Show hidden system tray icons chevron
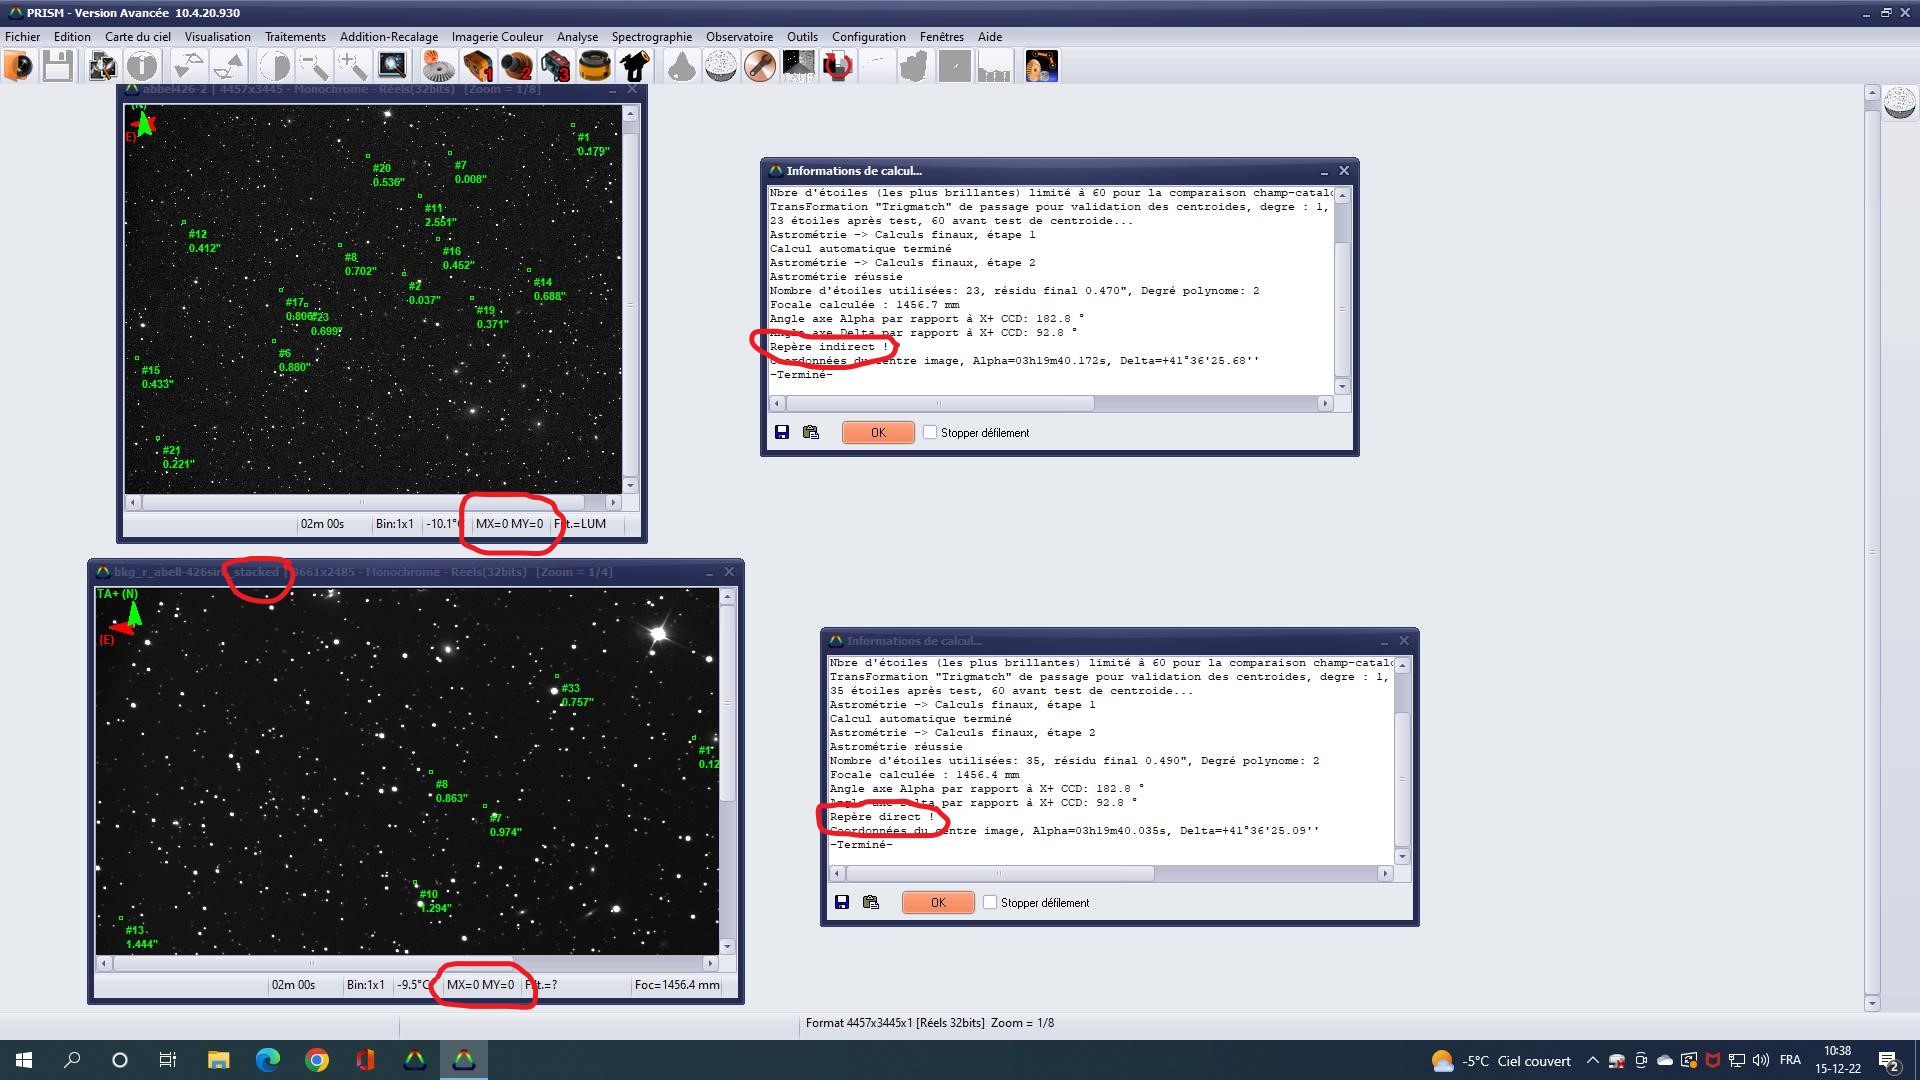The width and height of the screenshot is (1920, 1080). point(1592,1060)
